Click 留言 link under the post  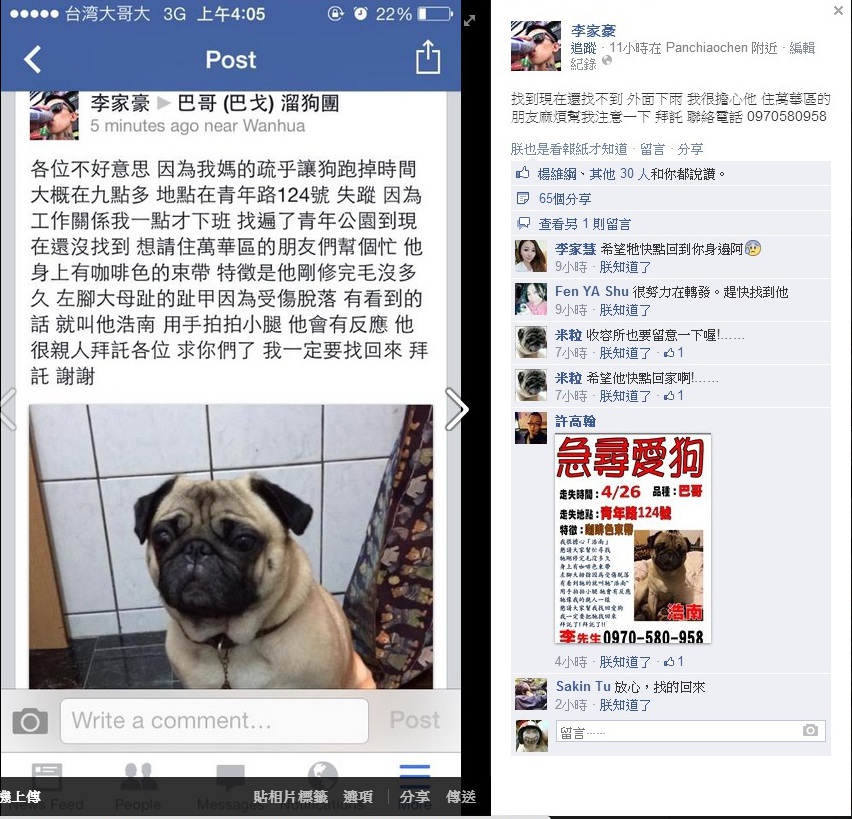pyautogui.click(x=652, y=149)
